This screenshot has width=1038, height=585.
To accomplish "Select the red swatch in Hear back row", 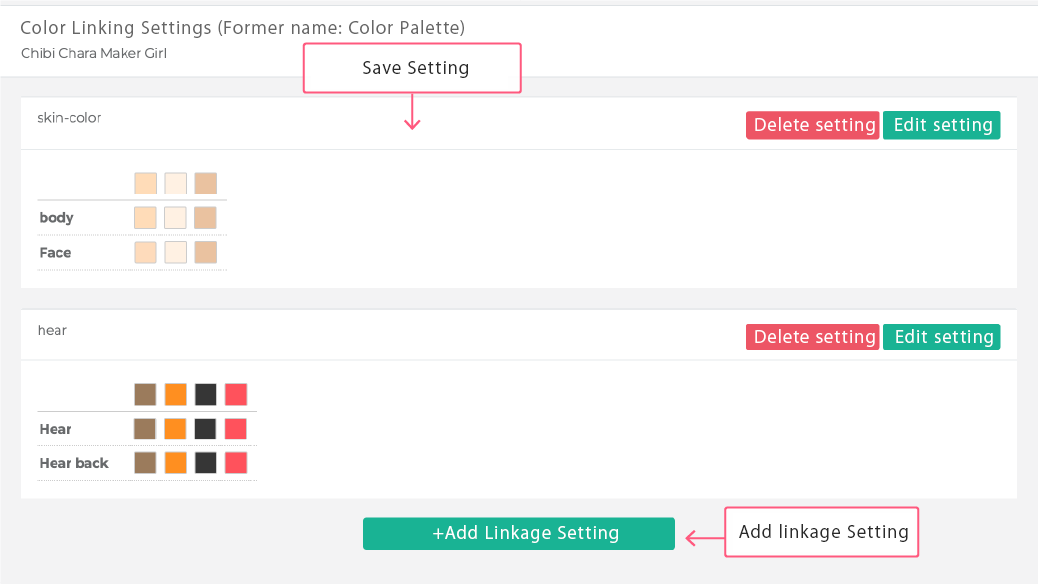I will click(x=236, y=463).
